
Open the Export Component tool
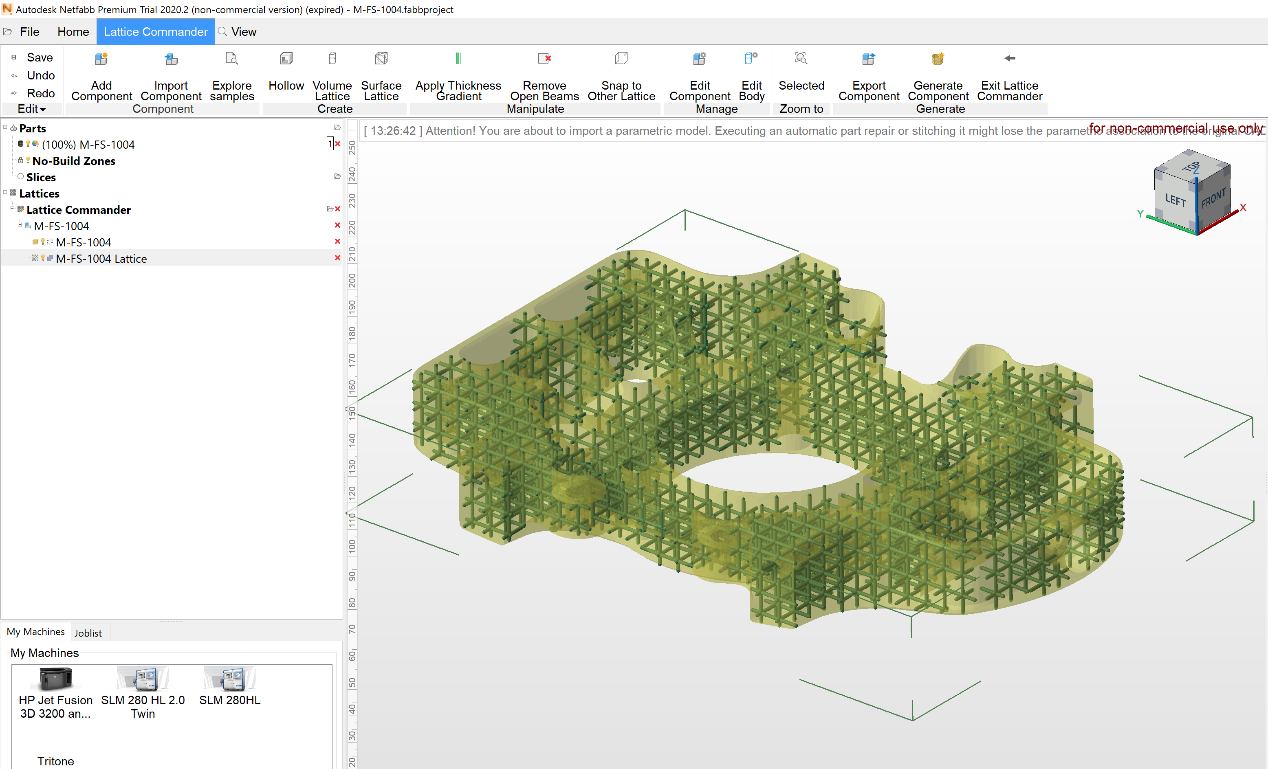tap(869, 75)
